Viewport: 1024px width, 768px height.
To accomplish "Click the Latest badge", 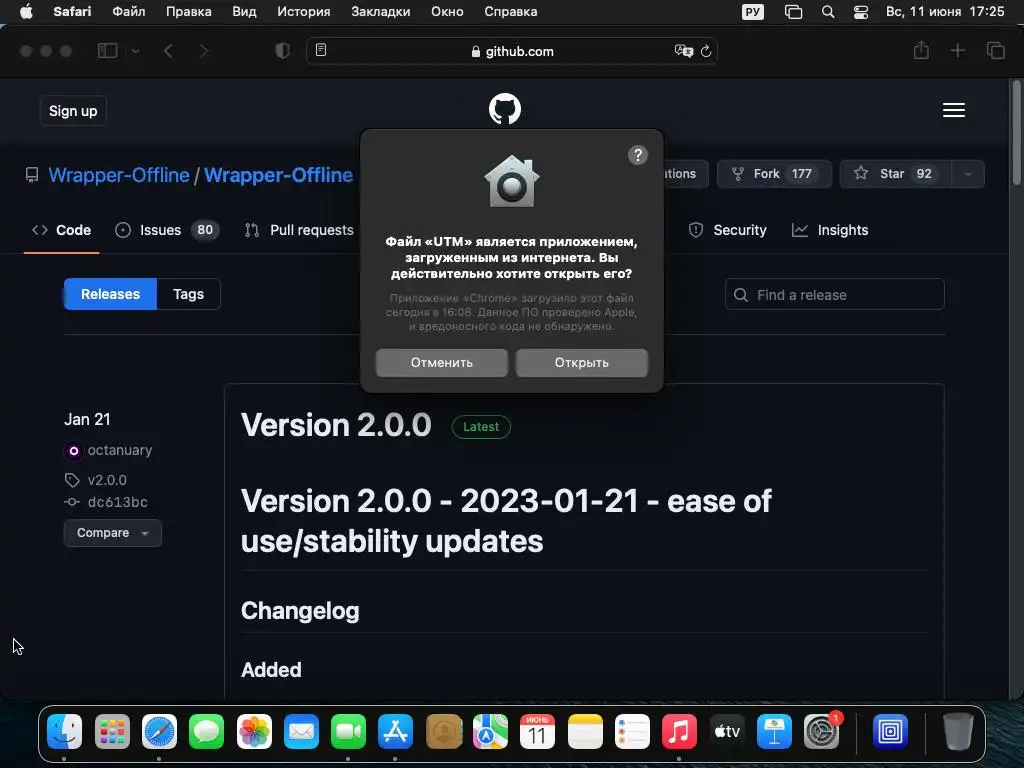I will [481, 426].
